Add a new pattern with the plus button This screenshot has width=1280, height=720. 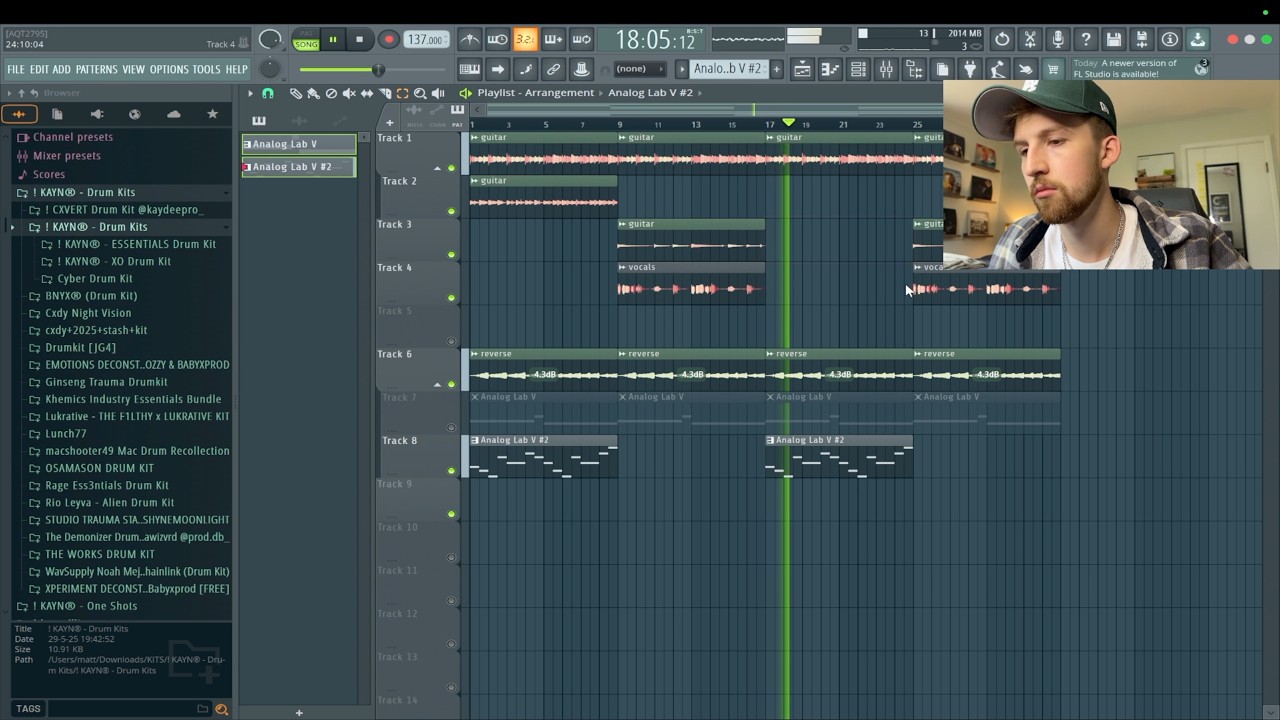[x=776, y=69]
